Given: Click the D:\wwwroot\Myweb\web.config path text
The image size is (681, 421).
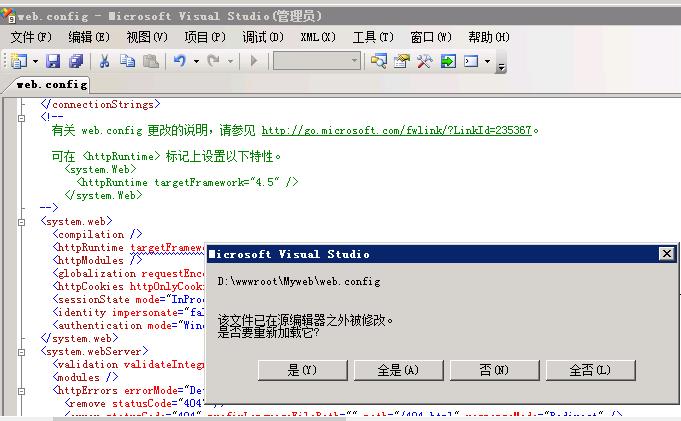Looking at the screenshot, I should [299, 282].
